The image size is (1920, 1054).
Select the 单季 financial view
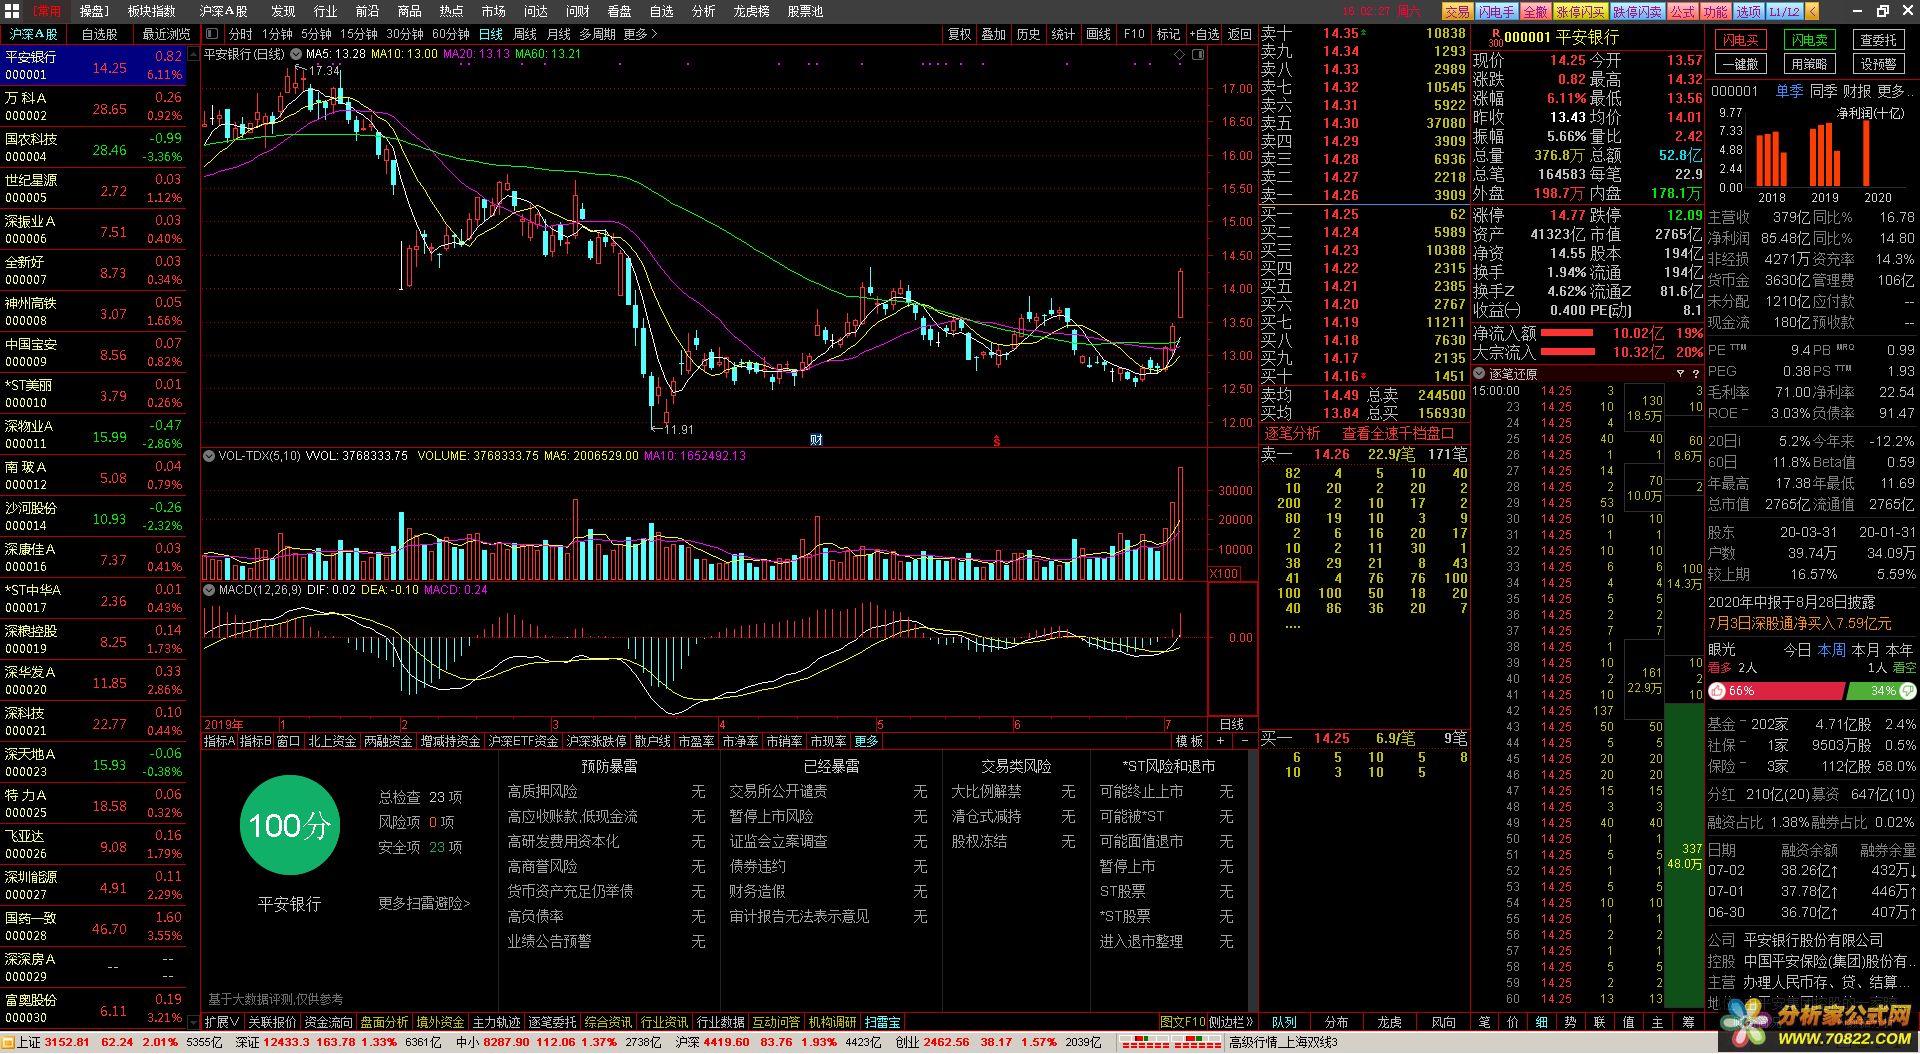[1789, 91]
